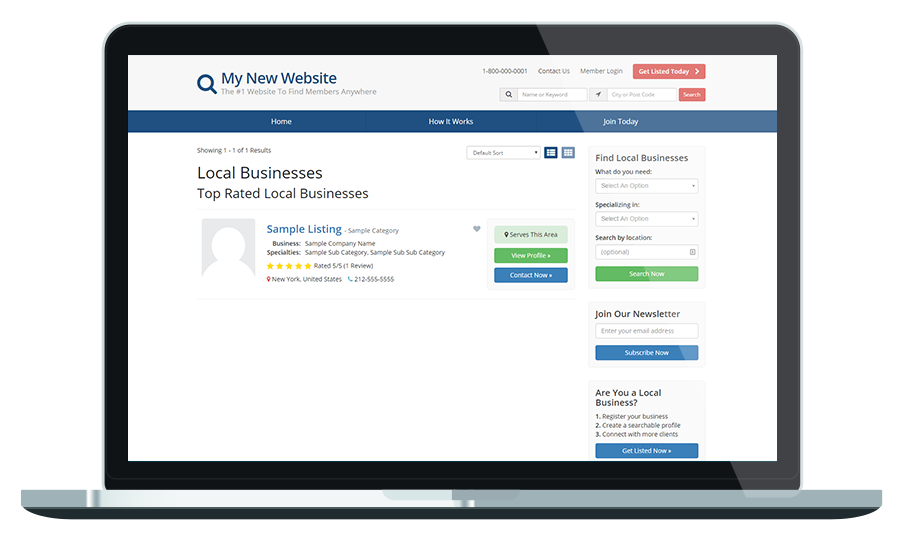Screen dimensions: 908x536
Task: Click the My New Website title
Action: point(279,78)
